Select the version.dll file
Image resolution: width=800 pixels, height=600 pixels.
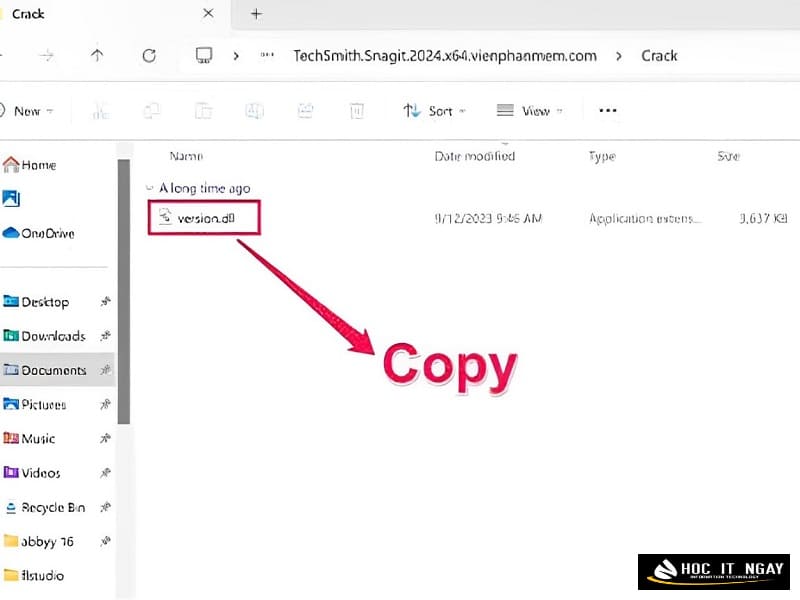point(205,218)
